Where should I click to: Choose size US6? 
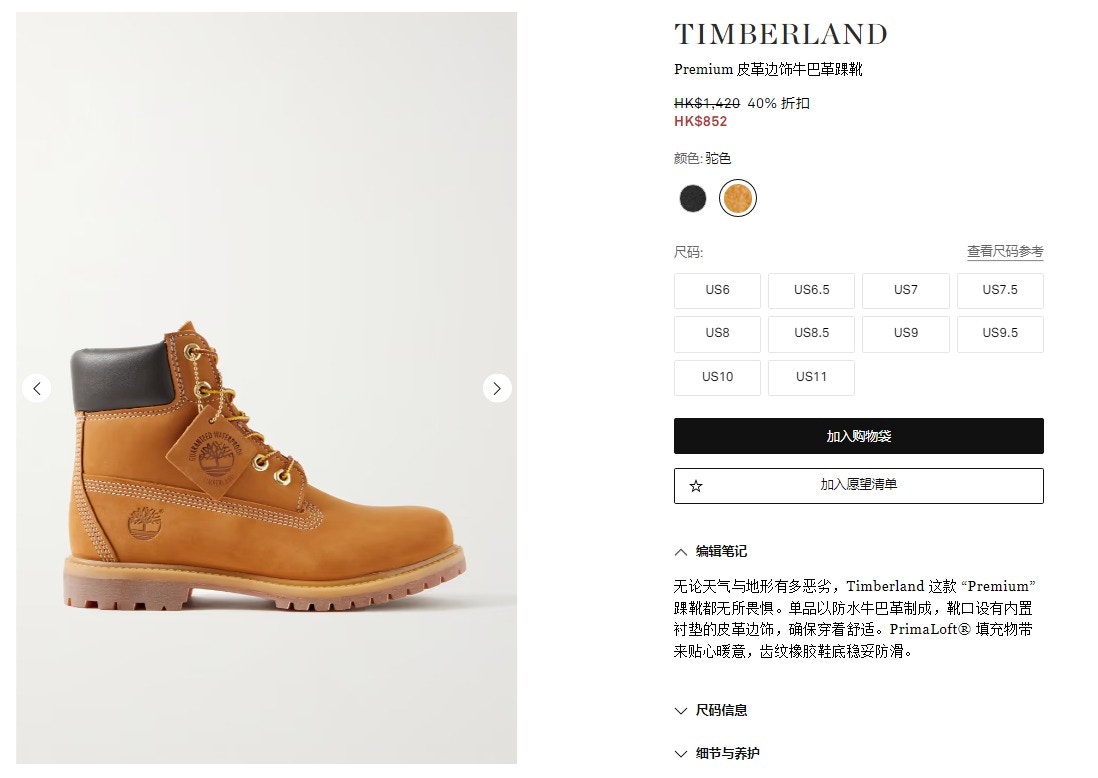[x=717, y=291]
